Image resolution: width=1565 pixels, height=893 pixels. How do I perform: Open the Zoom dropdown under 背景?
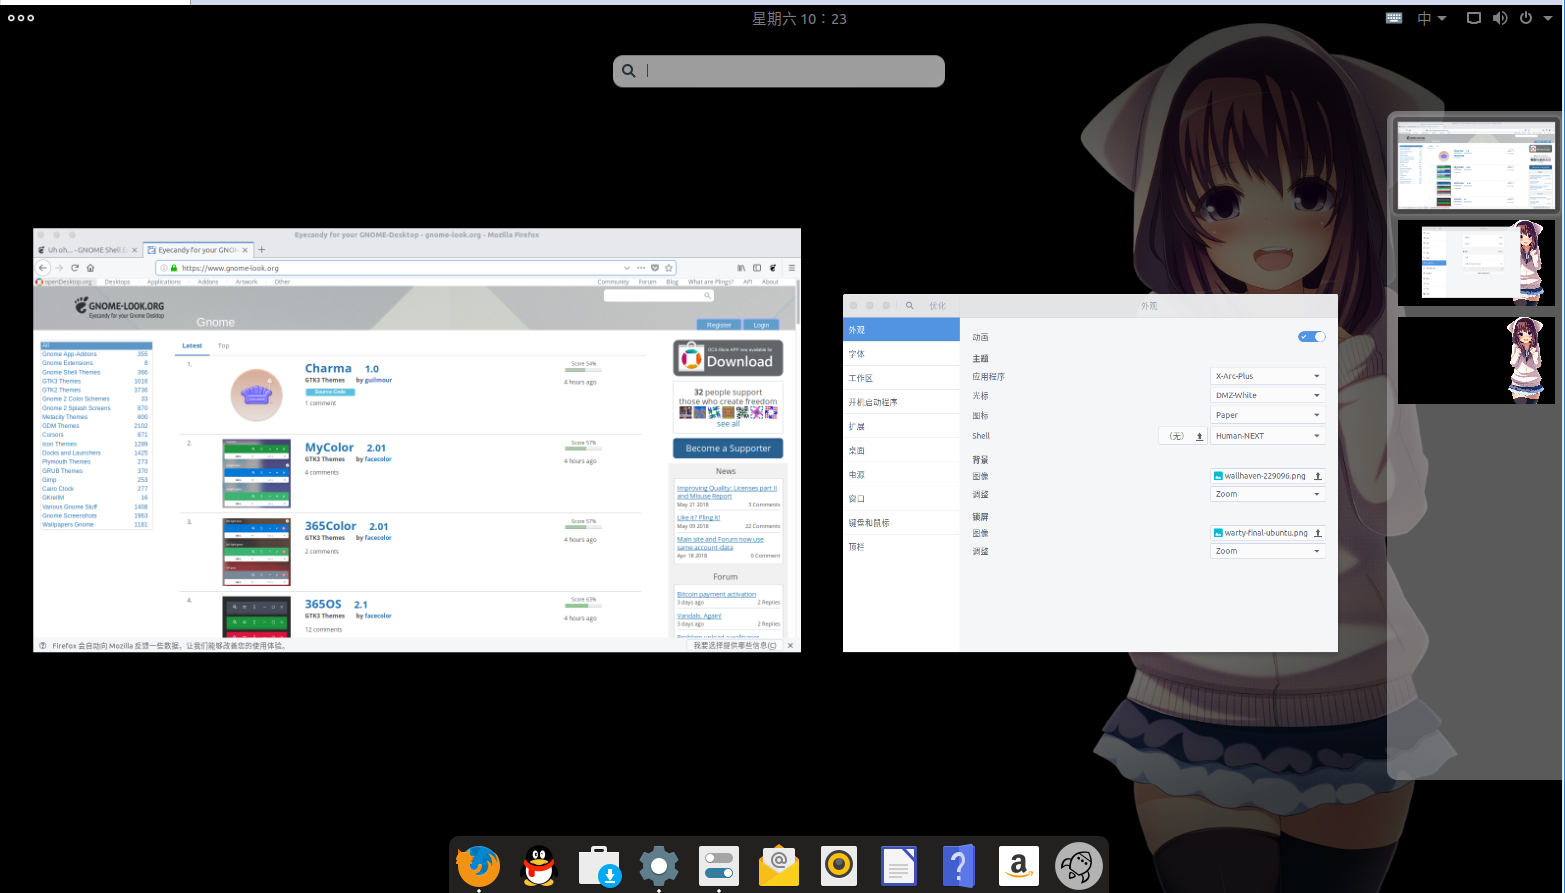(1268, 494)
